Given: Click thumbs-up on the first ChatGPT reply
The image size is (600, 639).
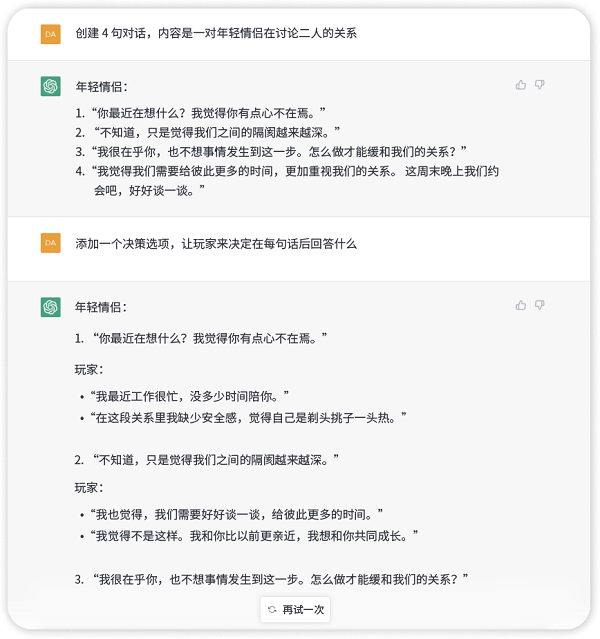Looking at the screenshot, I should click(521, 85).
